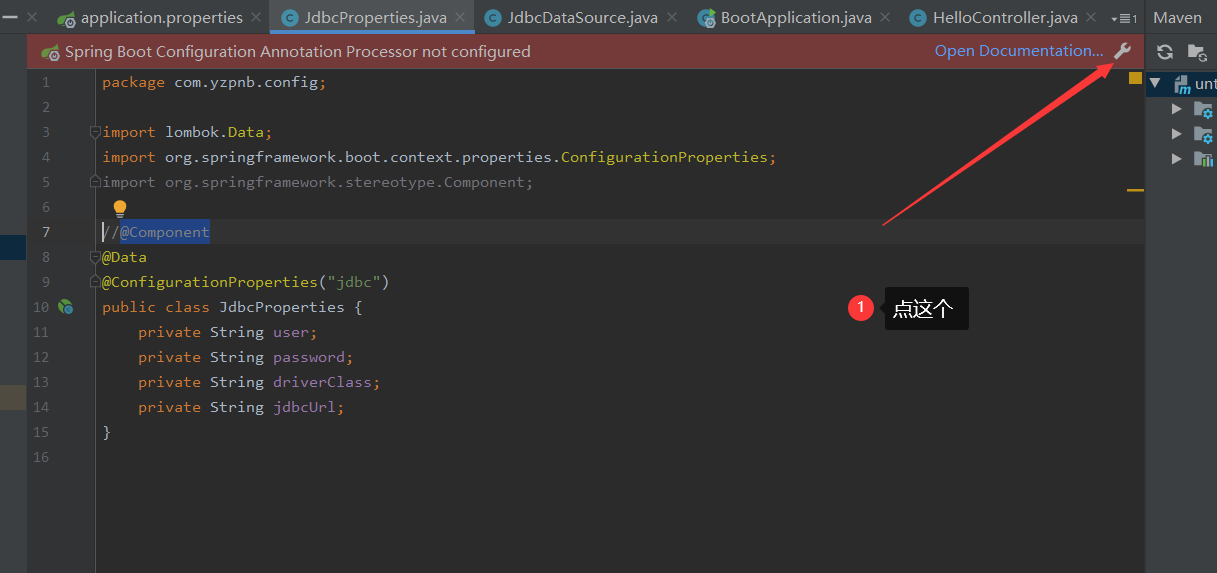This screenshot has height=573, width=1217.
Task: Click "user" field on line 11
Action: pos(291,332)
